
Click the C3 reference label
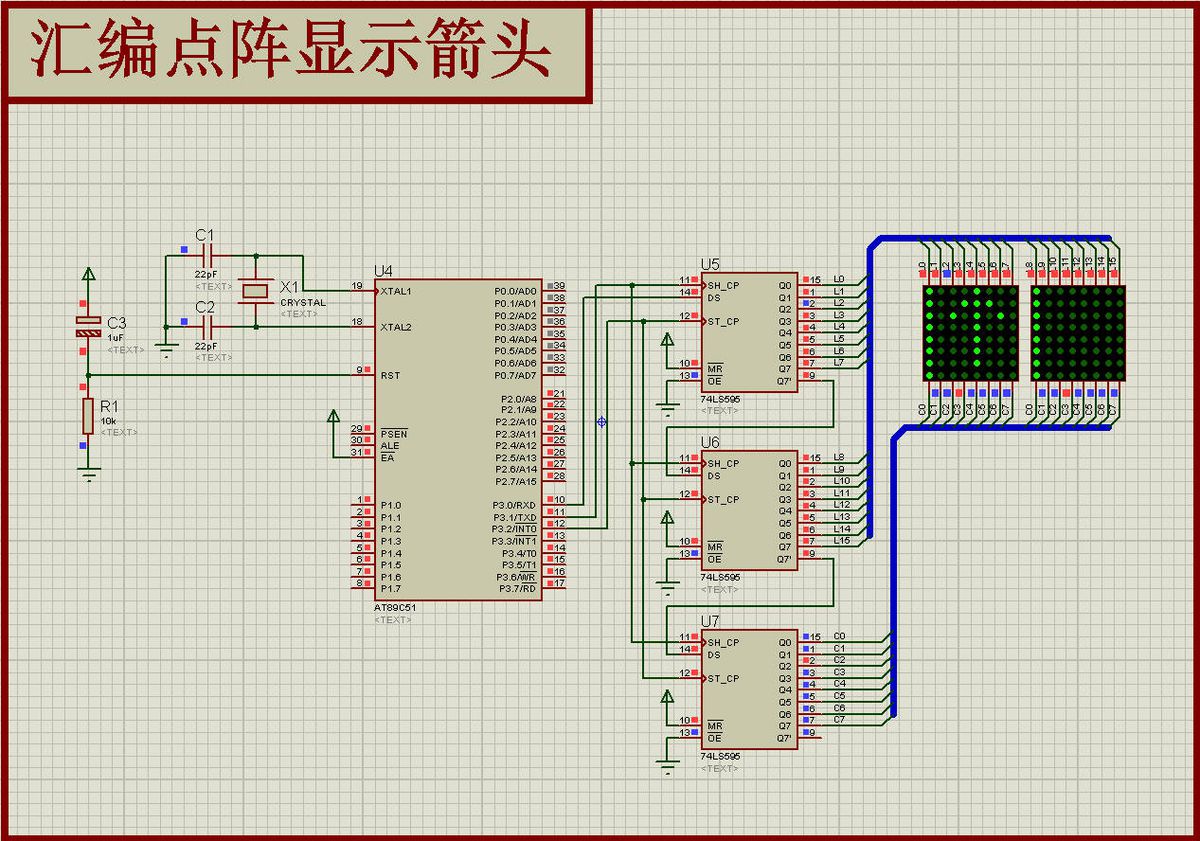pos(117,323)
